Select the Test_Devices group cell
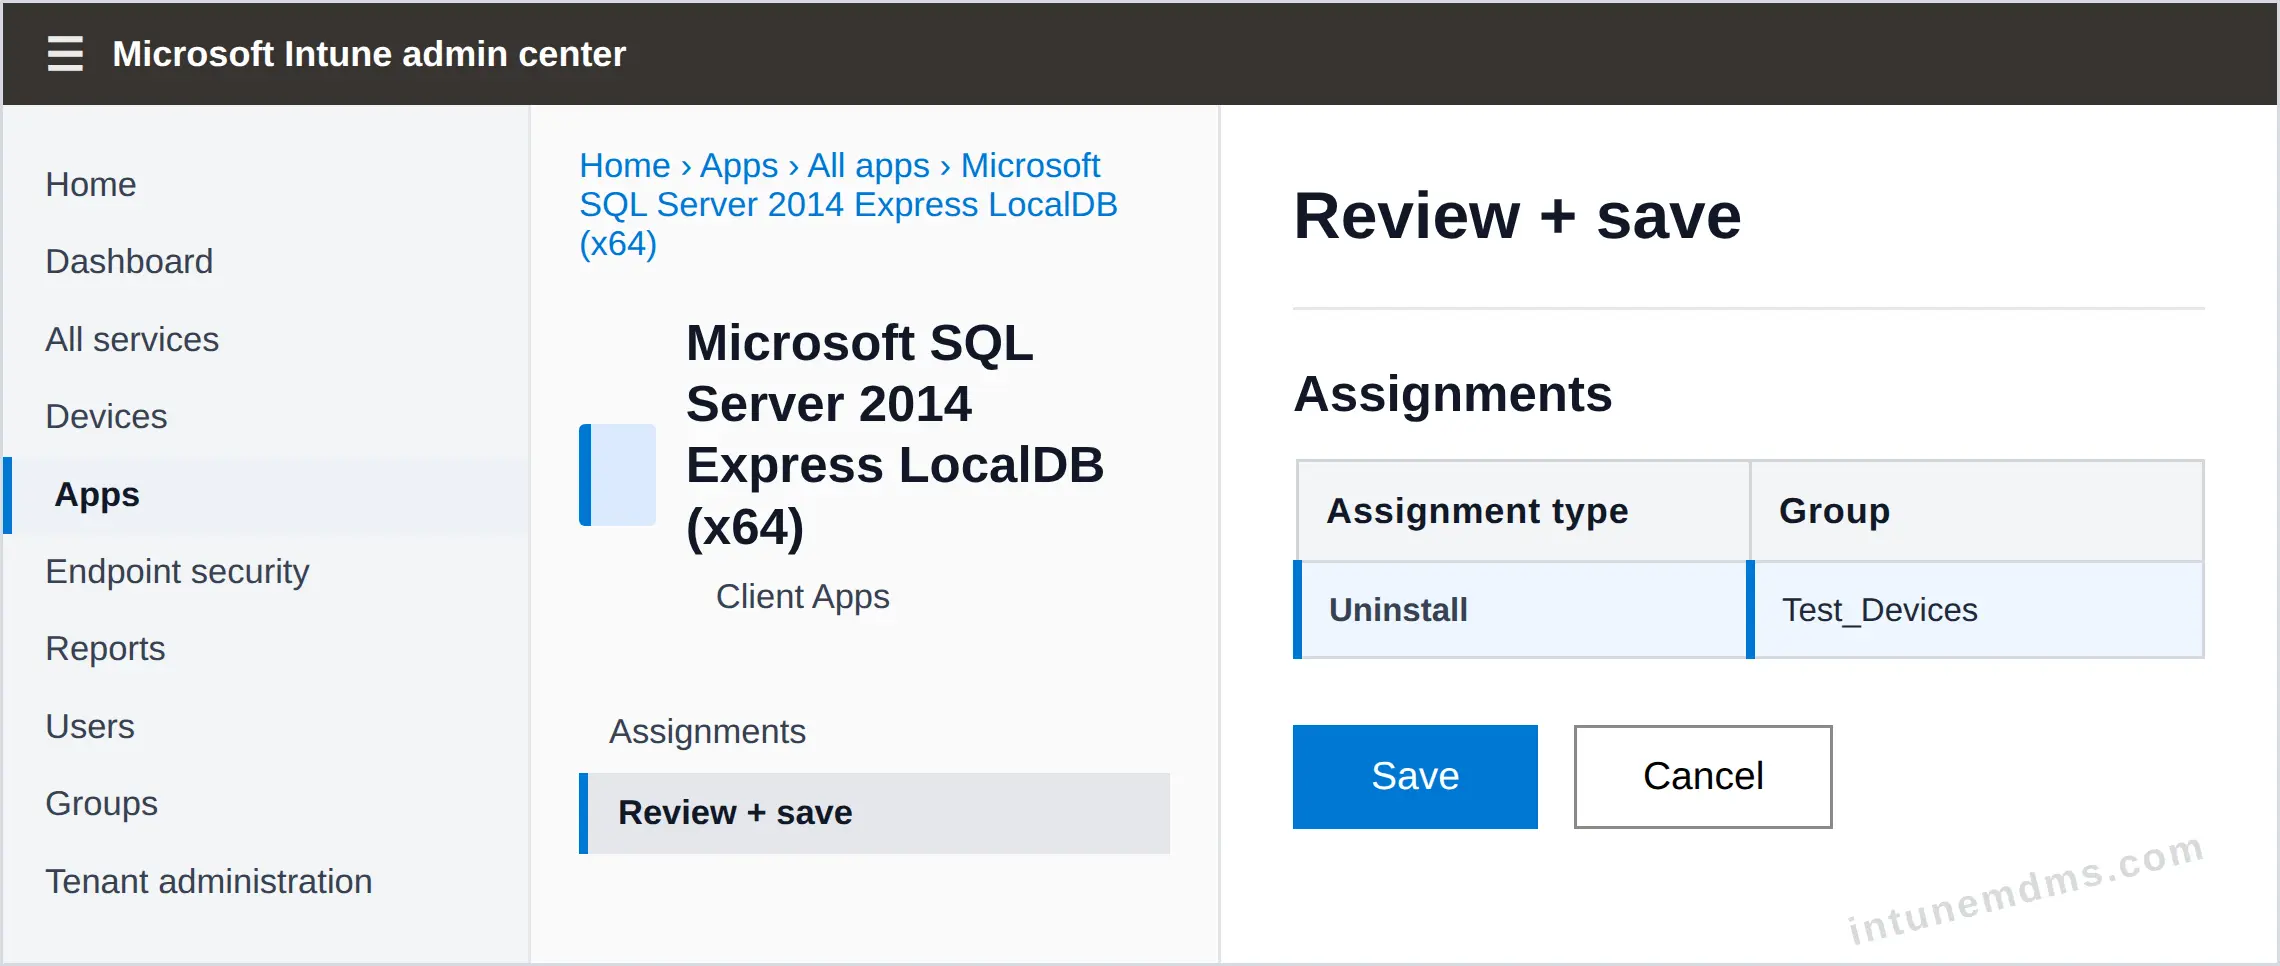This screenshot has height=966, width=2280. pyautogui.click(x=1975, y=609)
